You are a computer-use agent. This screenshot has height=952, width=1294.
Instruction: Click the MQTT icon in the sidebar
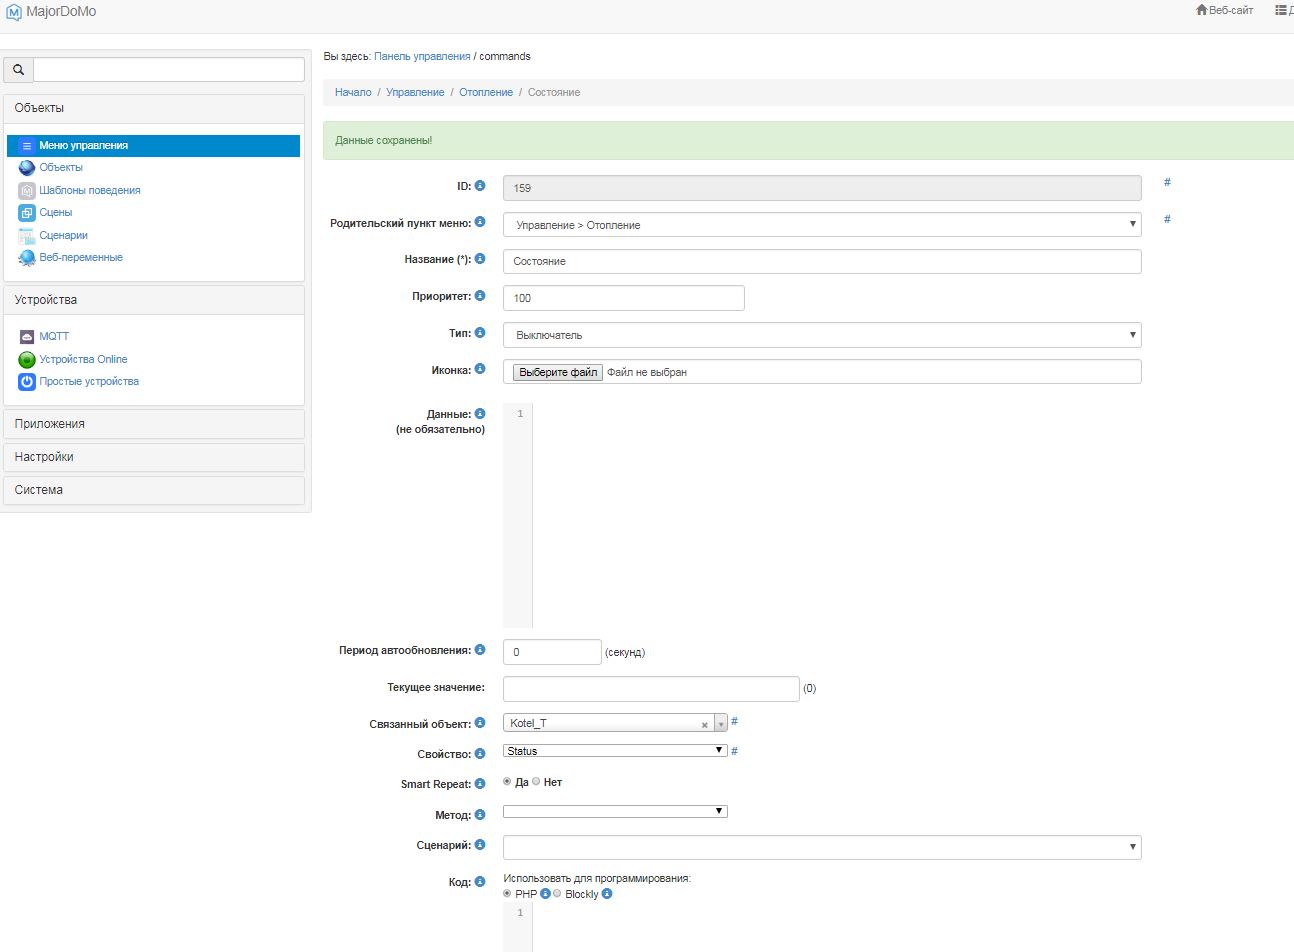click(27, 337)
